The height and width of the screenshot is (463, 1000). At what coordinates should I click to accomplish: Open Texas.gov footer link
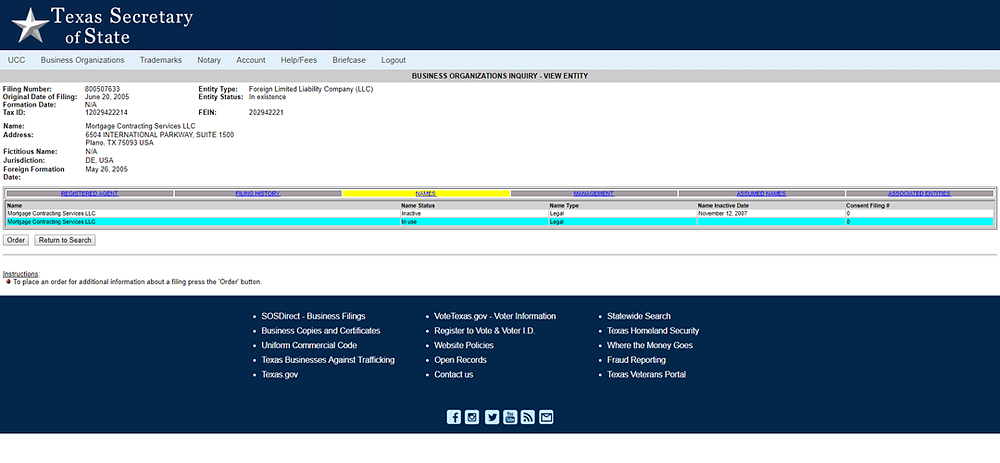pyautogui.click(x=279, y=375)
